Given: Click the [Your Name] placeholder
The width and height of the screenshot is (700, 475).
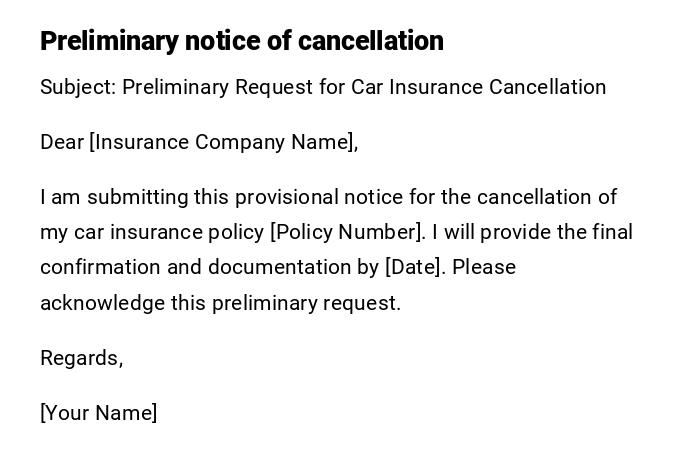Looking at the screenshot, I should tap(99, 413).
